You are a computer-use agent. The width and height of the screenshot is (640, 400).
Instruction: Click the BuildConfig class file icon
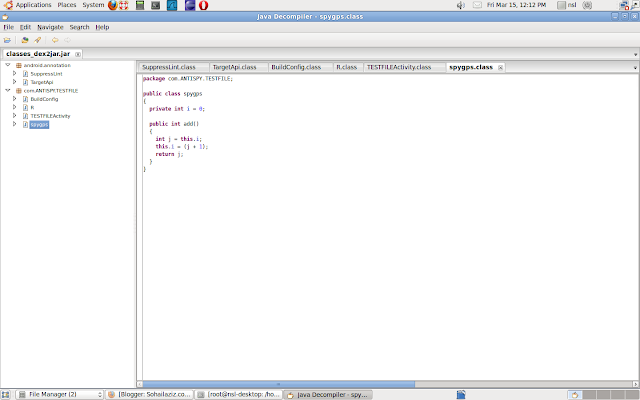coord(25,99)
